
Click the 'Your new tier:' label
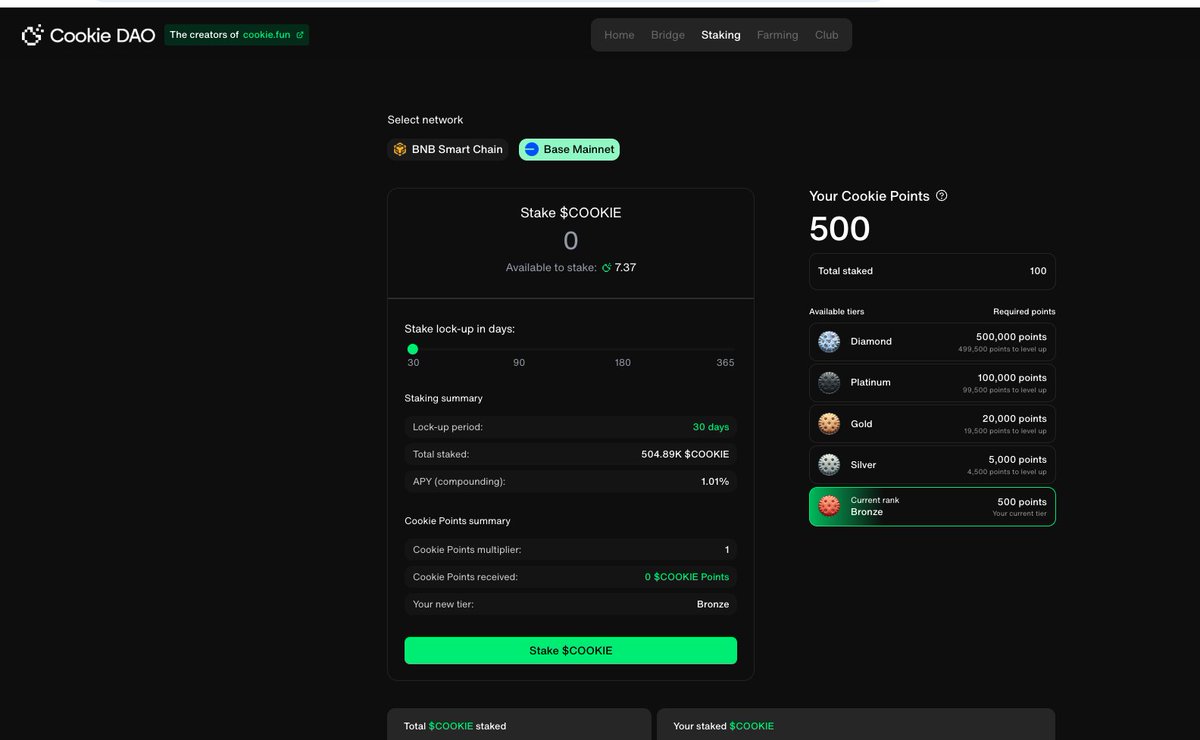pyautogui.click(x=443, y=604)
